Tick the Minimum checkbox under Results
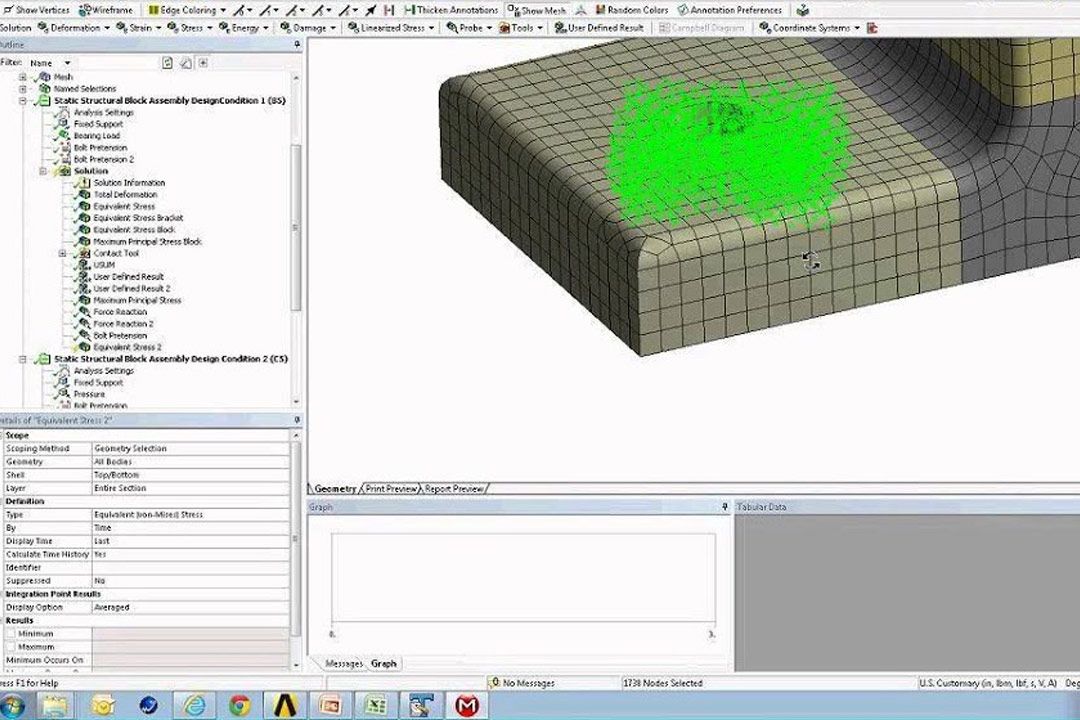Screen dimensions: 1080x720 pos(11,634)
